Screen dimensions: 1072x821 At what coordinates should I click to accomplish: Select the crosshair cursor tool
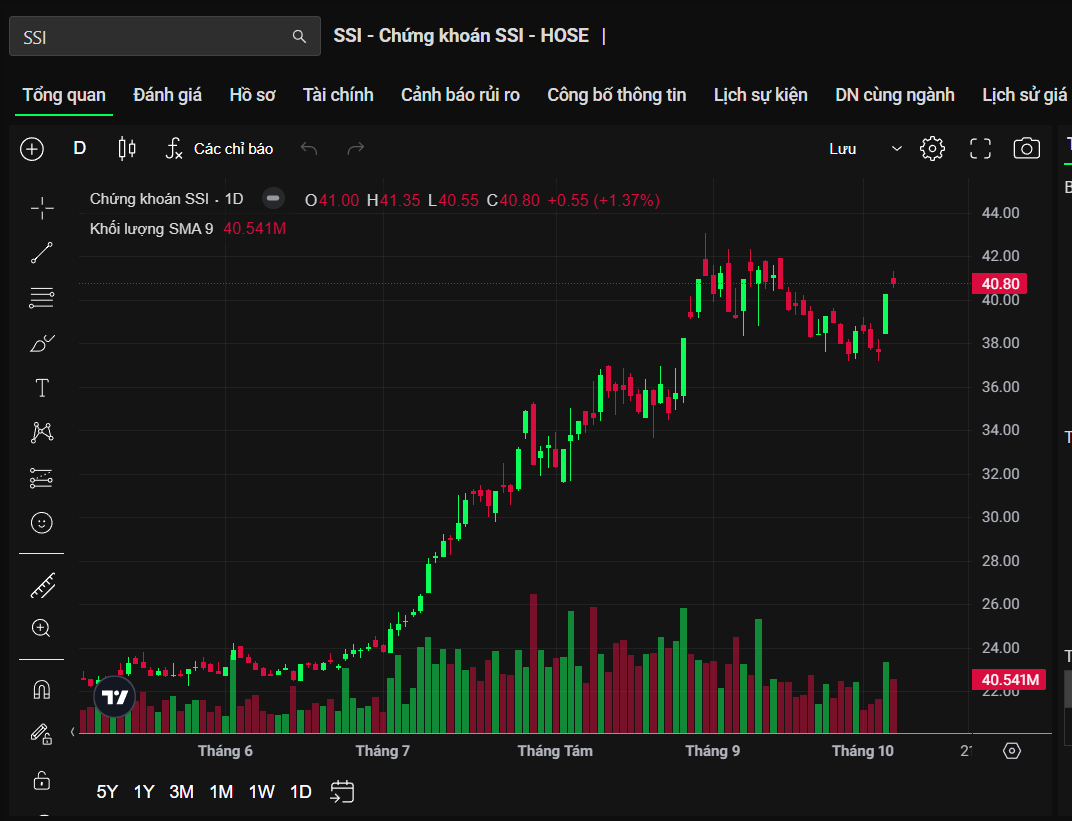coord(42,208)
